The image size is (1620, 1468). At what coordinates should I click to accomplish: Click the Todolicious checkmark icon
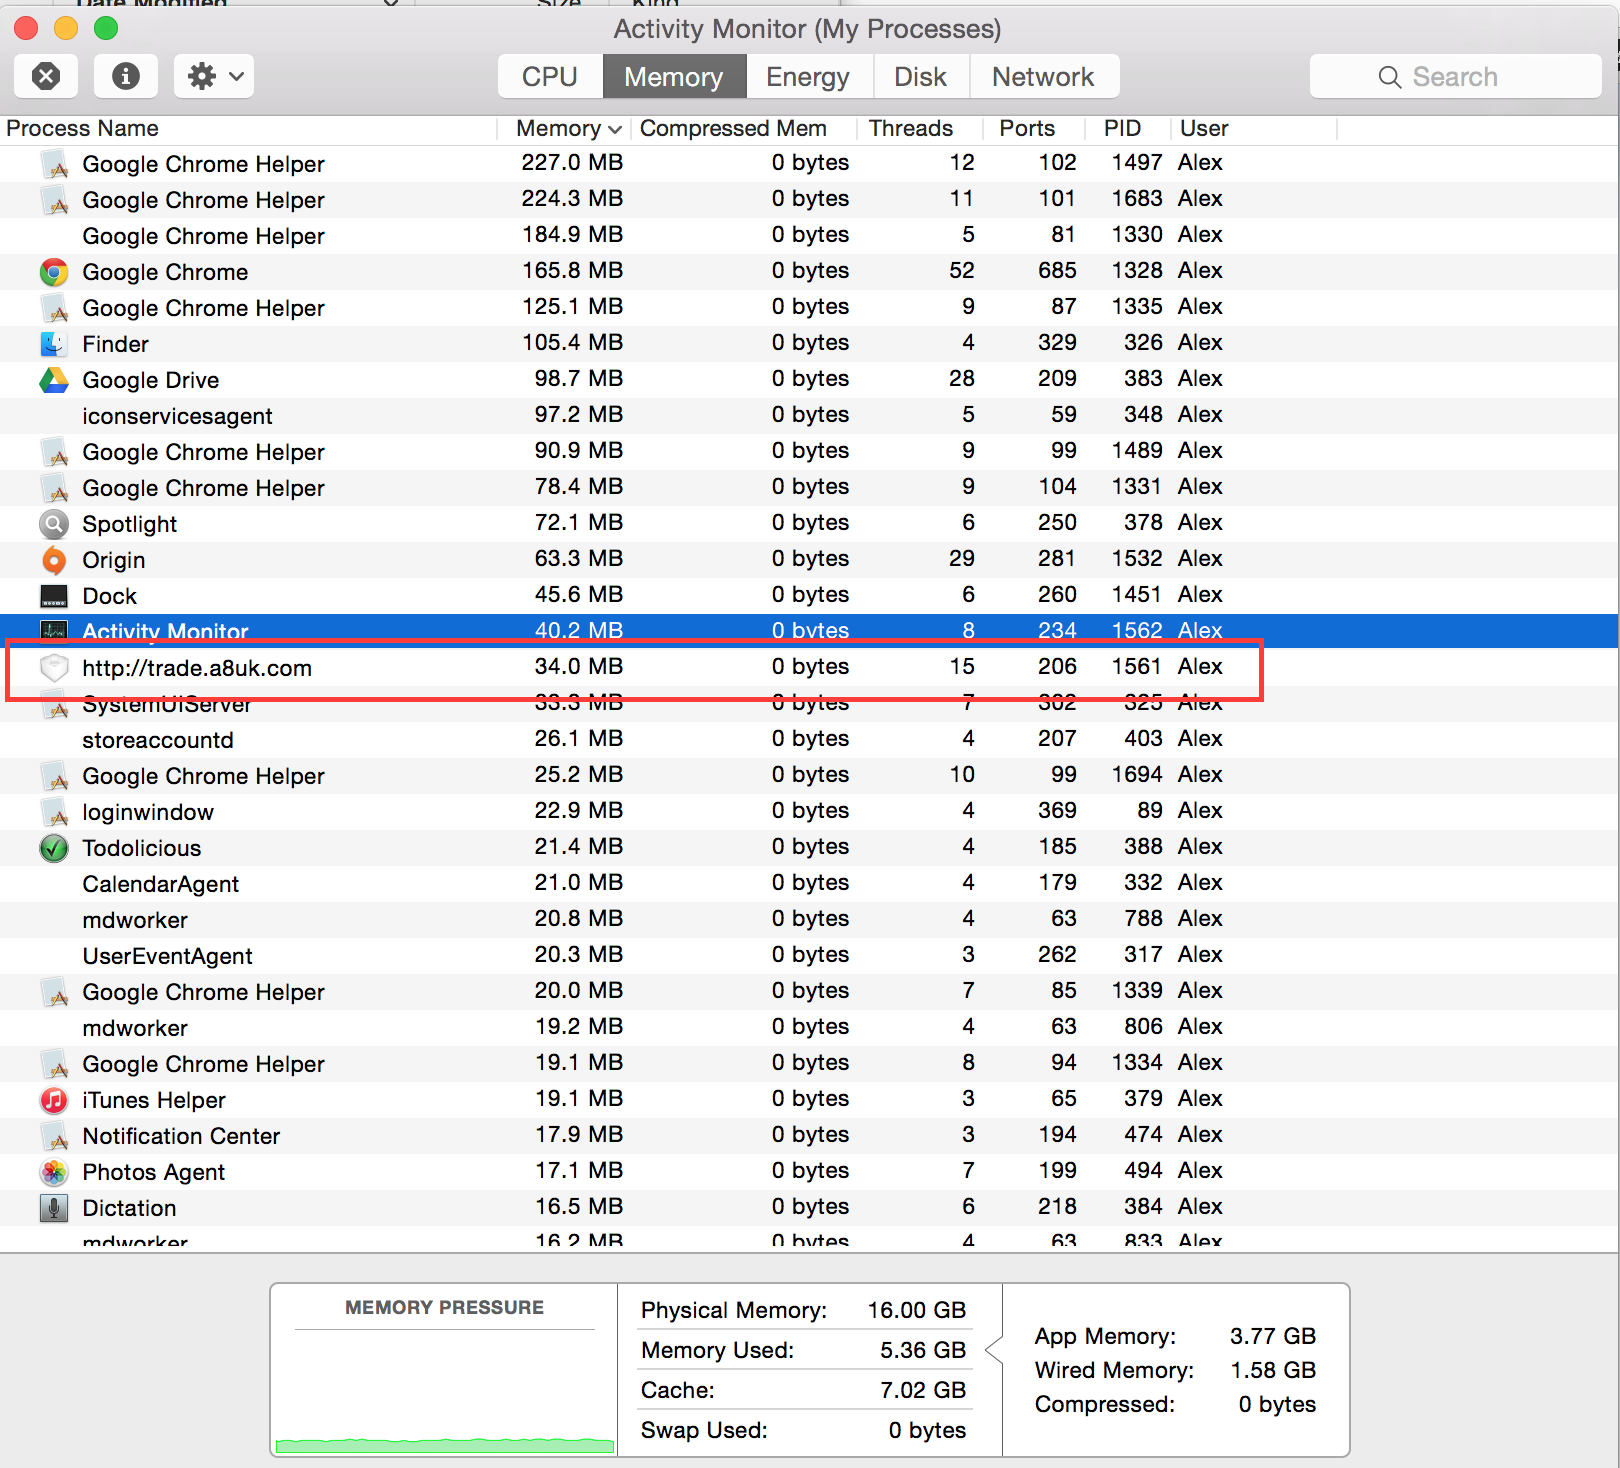click(54, 848)
